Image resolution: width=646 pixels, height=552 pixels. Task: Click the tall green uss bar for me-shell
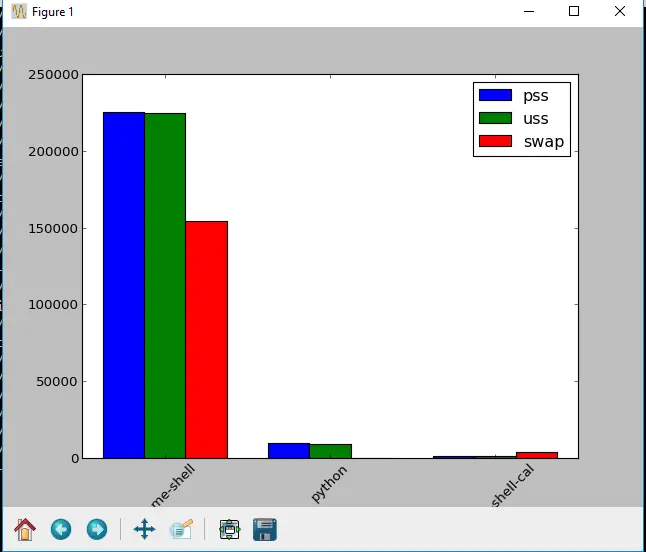[165, 285]
